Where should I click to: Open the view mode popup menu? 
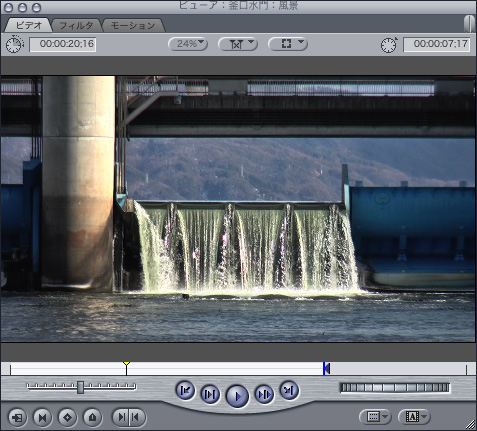[x=288, y=44]
